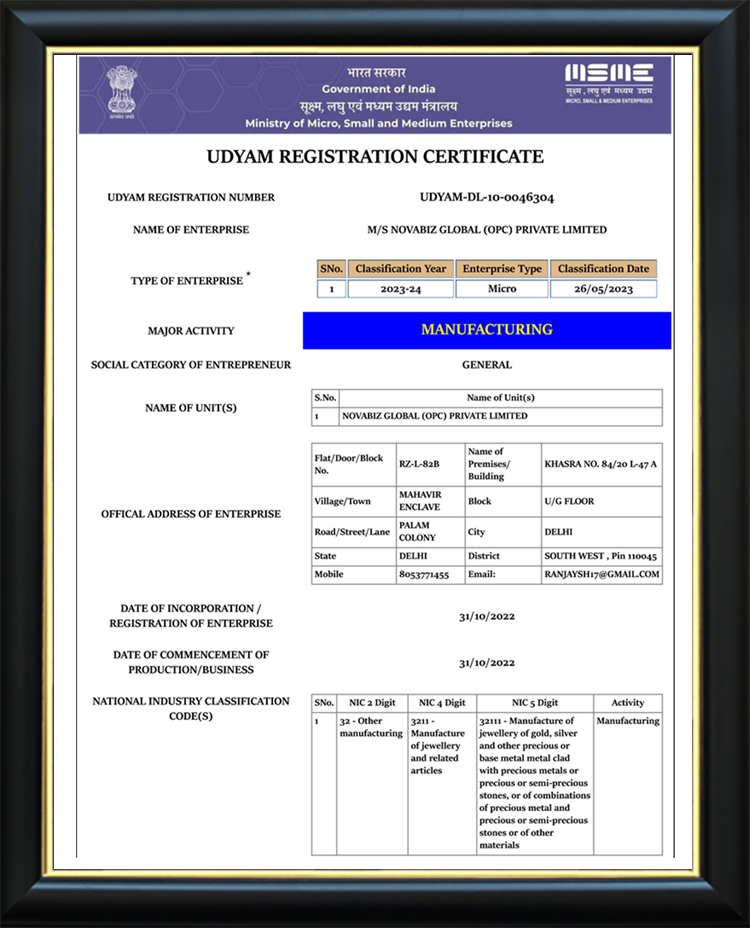Screen dimensions: 750x928
Task: Click commencement of business date 31/10/2022
Action: (487, 663)
